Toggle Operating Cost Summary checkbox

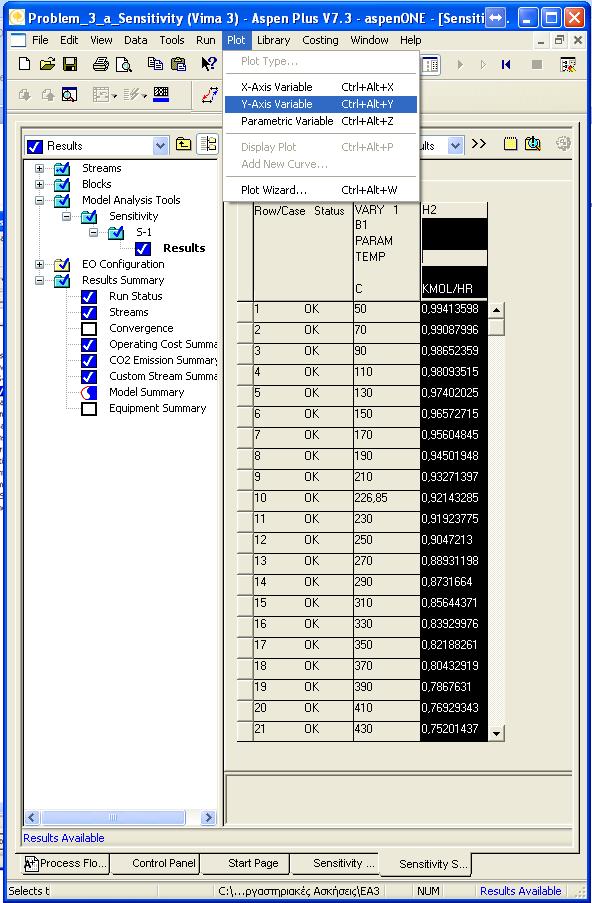[89, 344]
